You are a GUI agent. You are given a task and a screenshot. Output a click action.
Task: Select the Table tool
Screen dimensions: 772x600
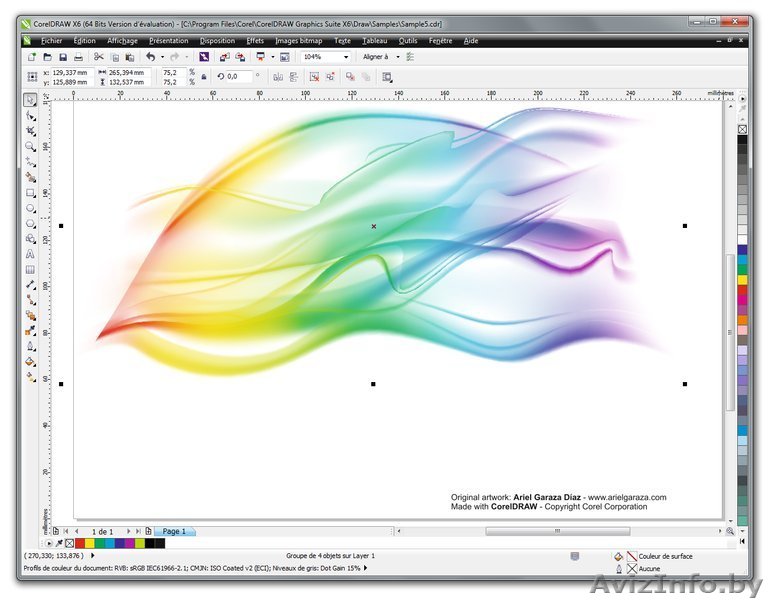click(31, 269)
